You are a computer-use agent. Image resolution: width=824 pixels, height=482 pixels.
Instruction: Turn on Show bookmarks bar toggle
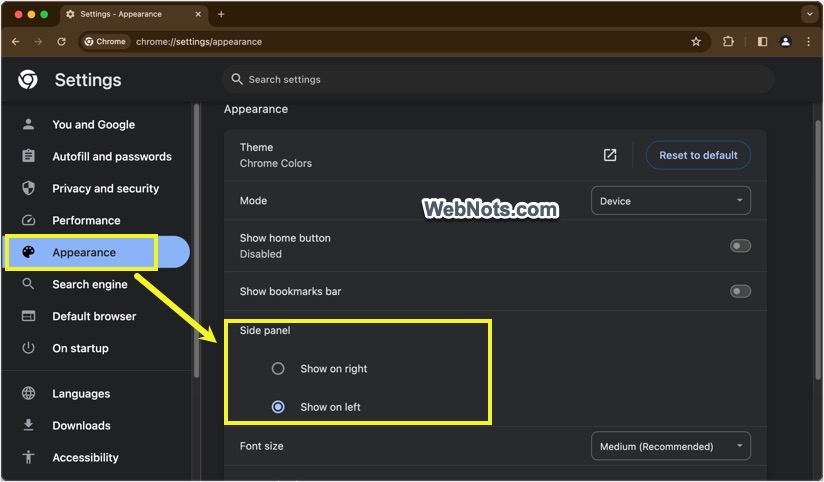coord(740,292)
